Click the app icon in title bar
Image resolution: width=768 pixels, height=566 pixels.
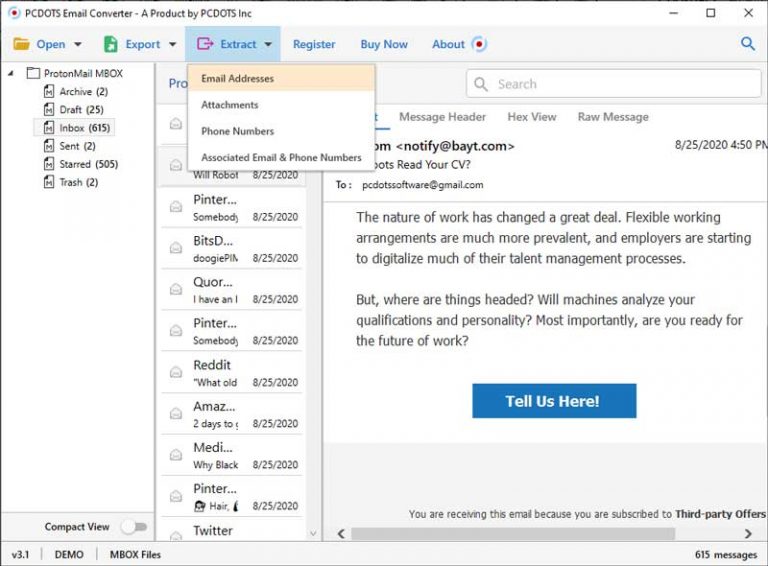pyautogui.click(x=14, y=13)
